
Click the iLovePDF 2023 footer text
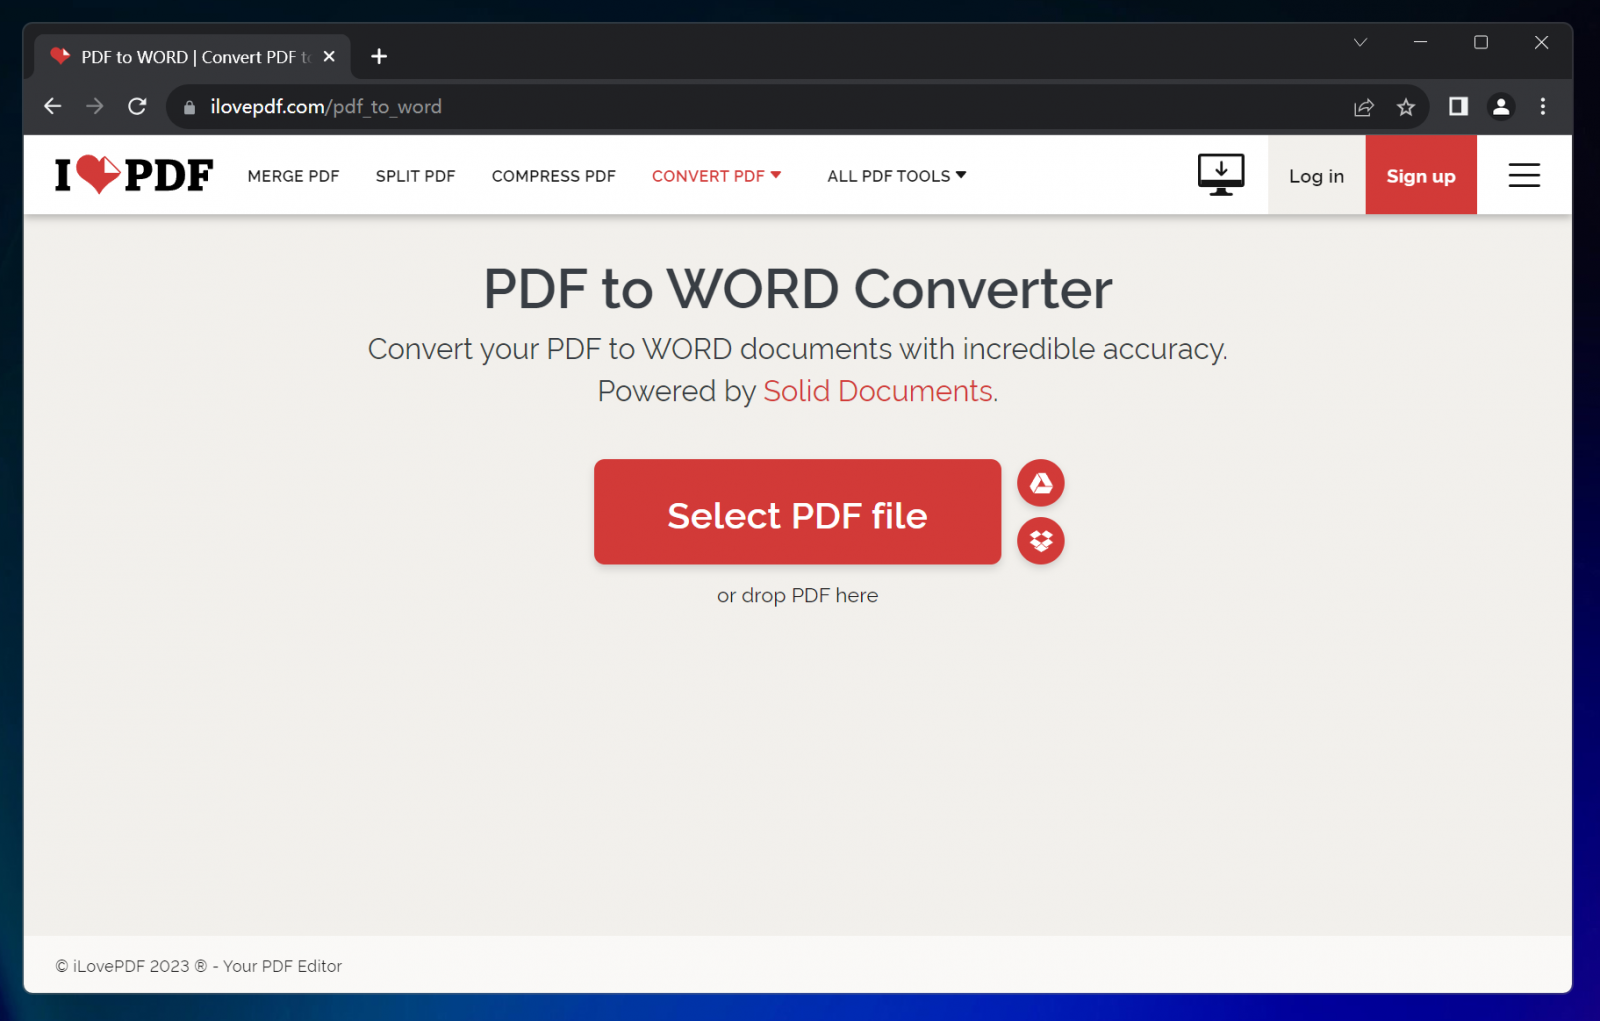[198, 966]
